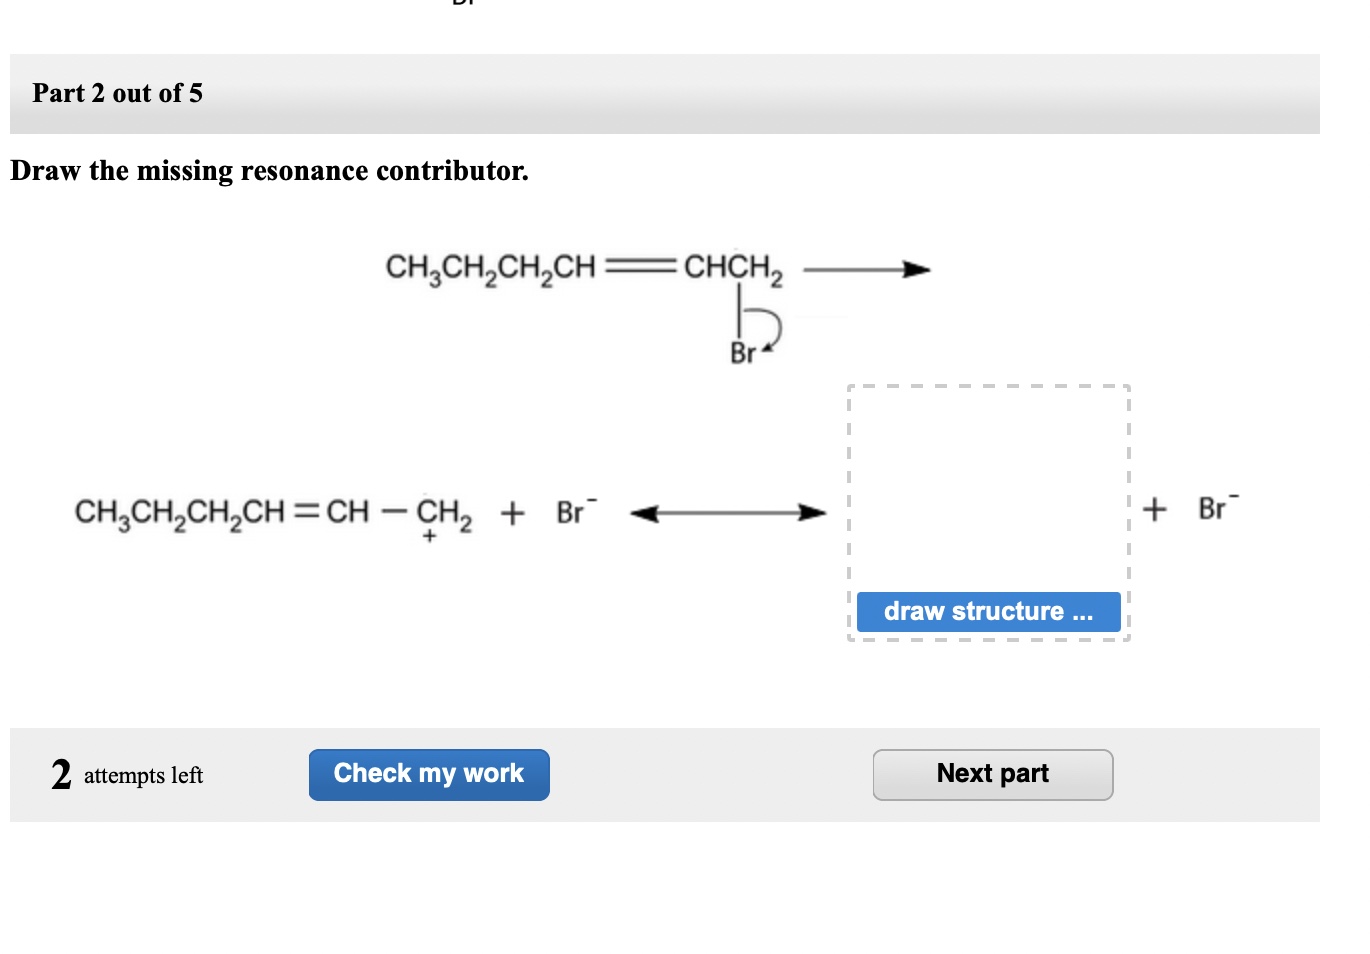The width and height of the screenshot is (1370, 954).
Task: Click the plus sign beside the right Br⁻
Action: [x=1155, y=509]
